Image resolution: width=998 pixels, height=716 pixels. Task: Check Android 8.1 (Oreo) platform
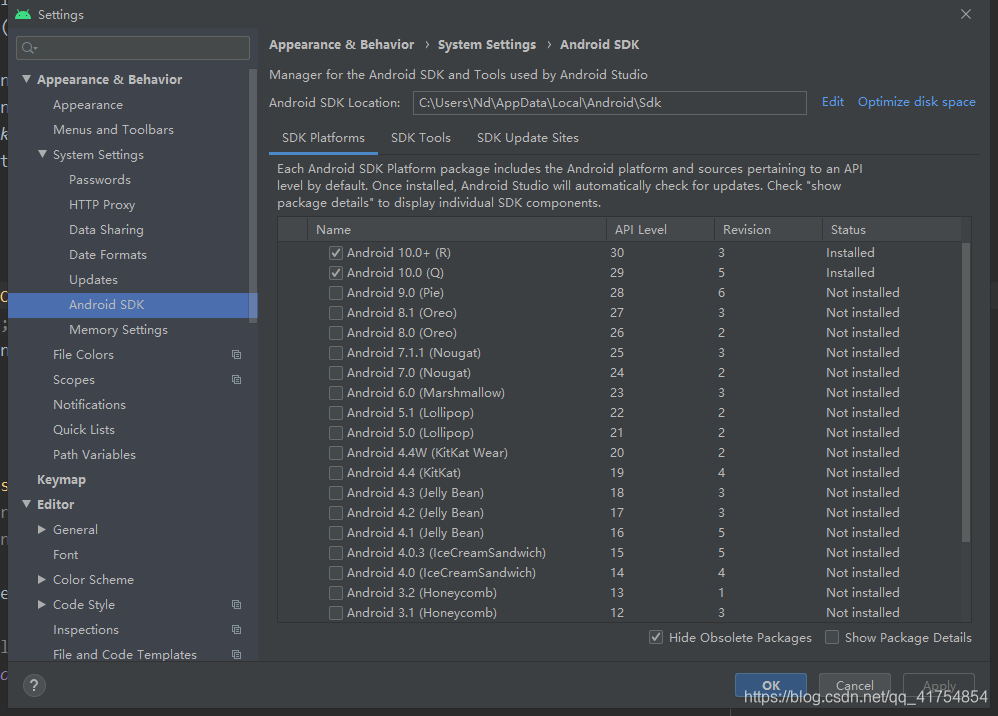(336, 313)
